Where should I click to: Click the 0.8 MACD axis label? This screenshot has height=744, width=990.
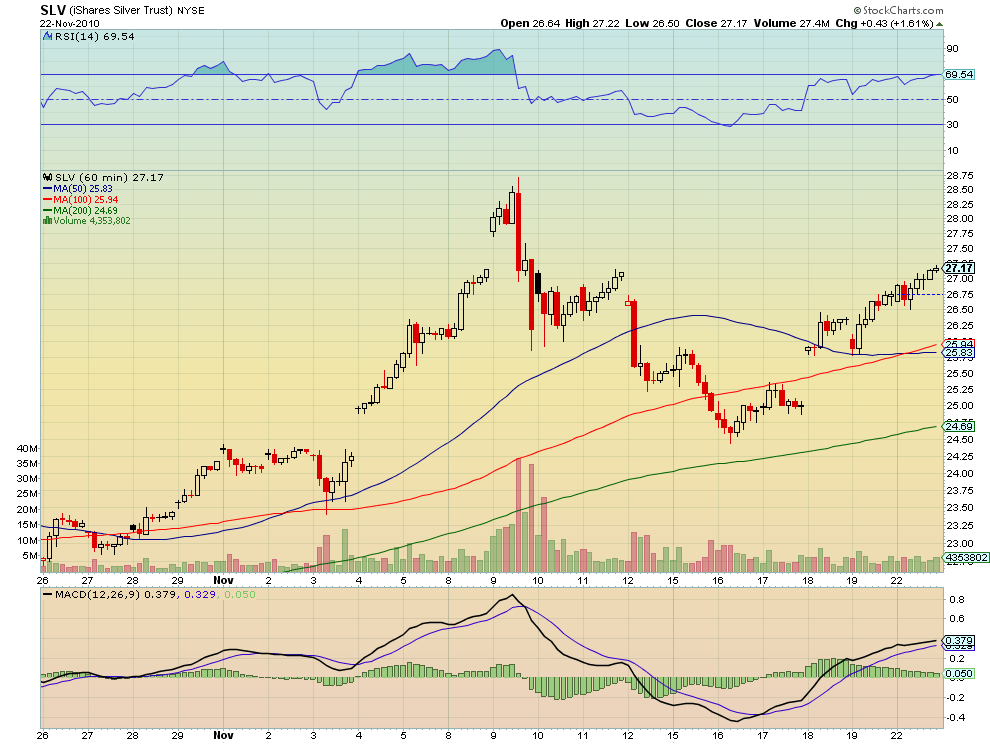957,599
